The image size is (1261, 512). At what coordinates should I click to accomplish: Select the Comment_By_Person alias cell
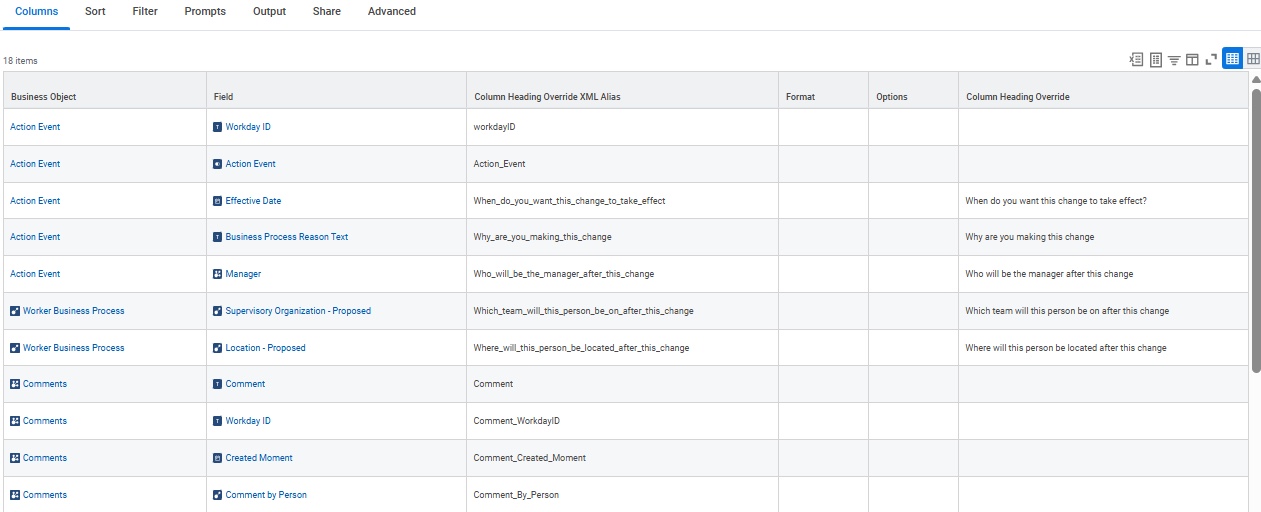(622, 495)
